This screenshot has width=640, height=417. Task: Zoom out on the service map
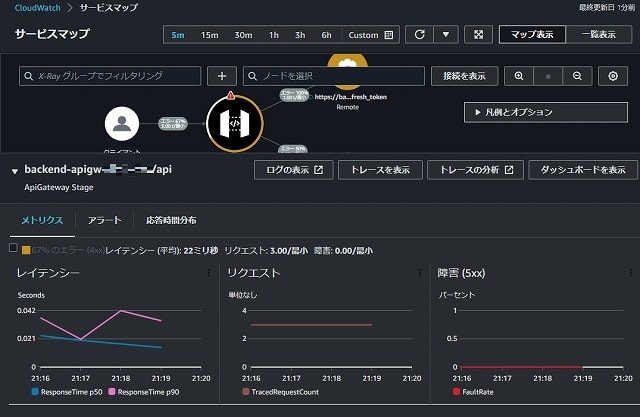[577, 76]
